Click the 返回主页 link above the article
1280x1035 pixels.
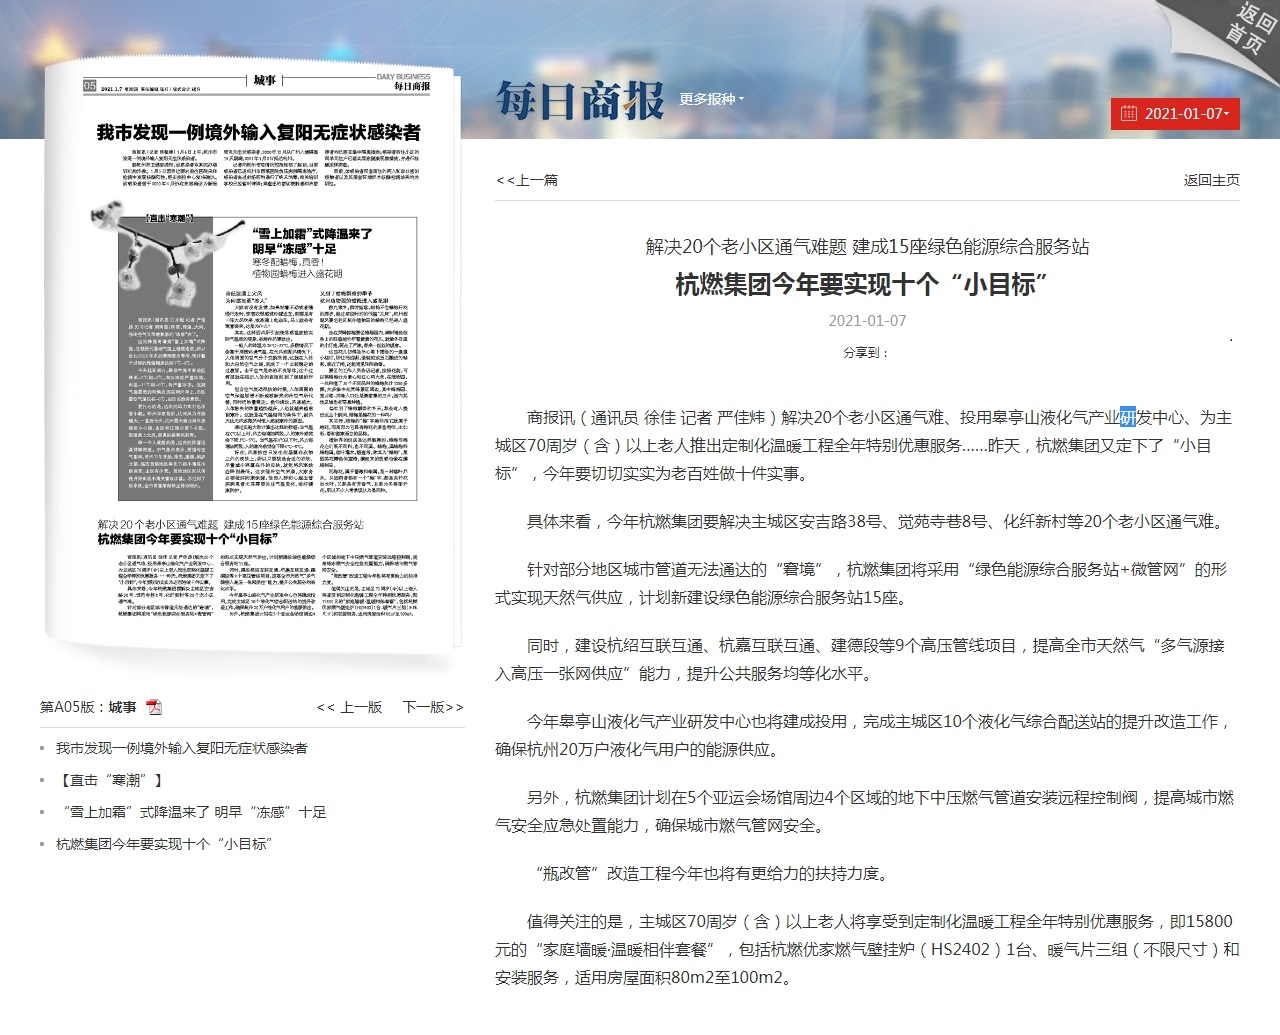point(1211,180)
